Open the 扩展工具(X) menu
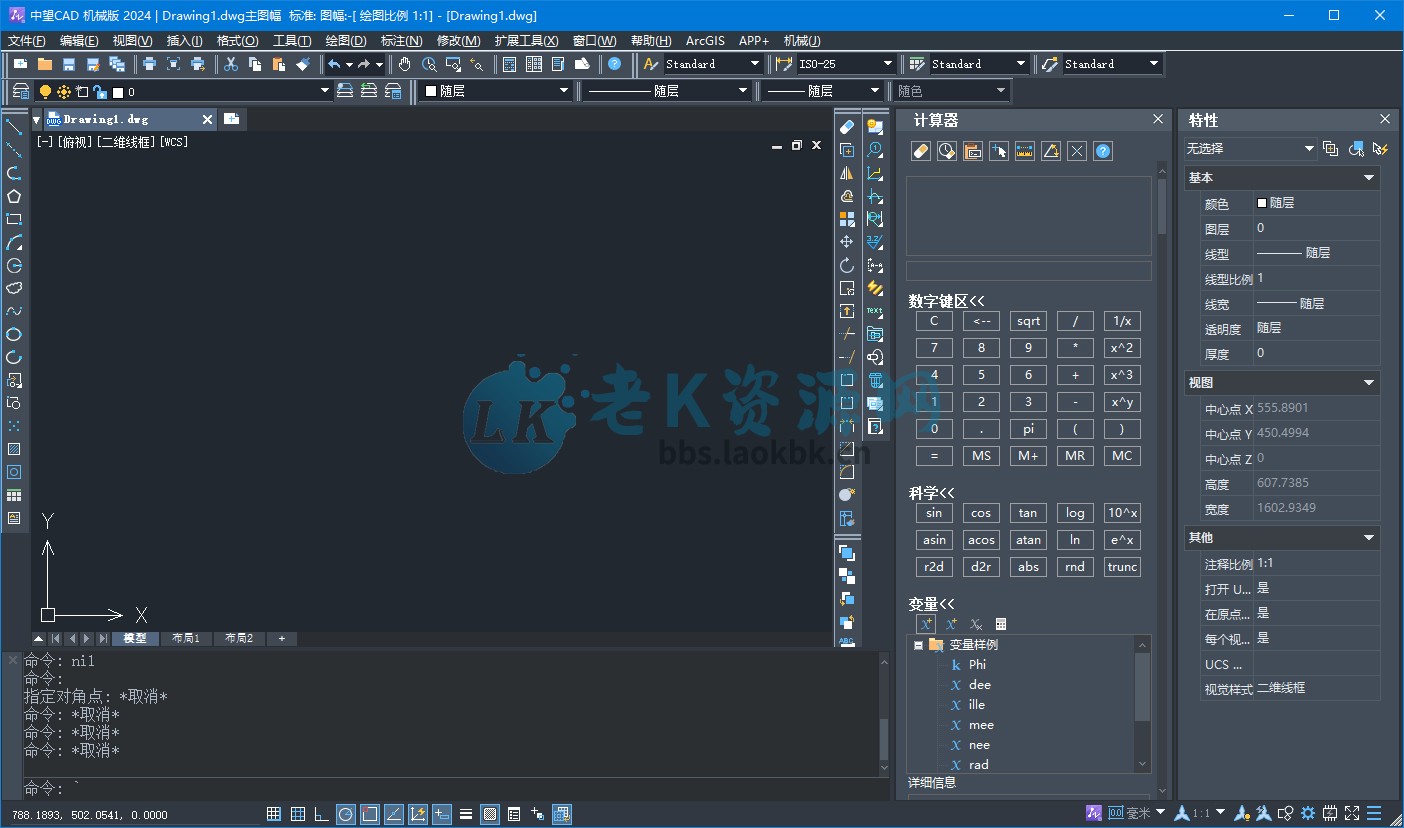This screenshot has width=1404, height=828. 526,41
